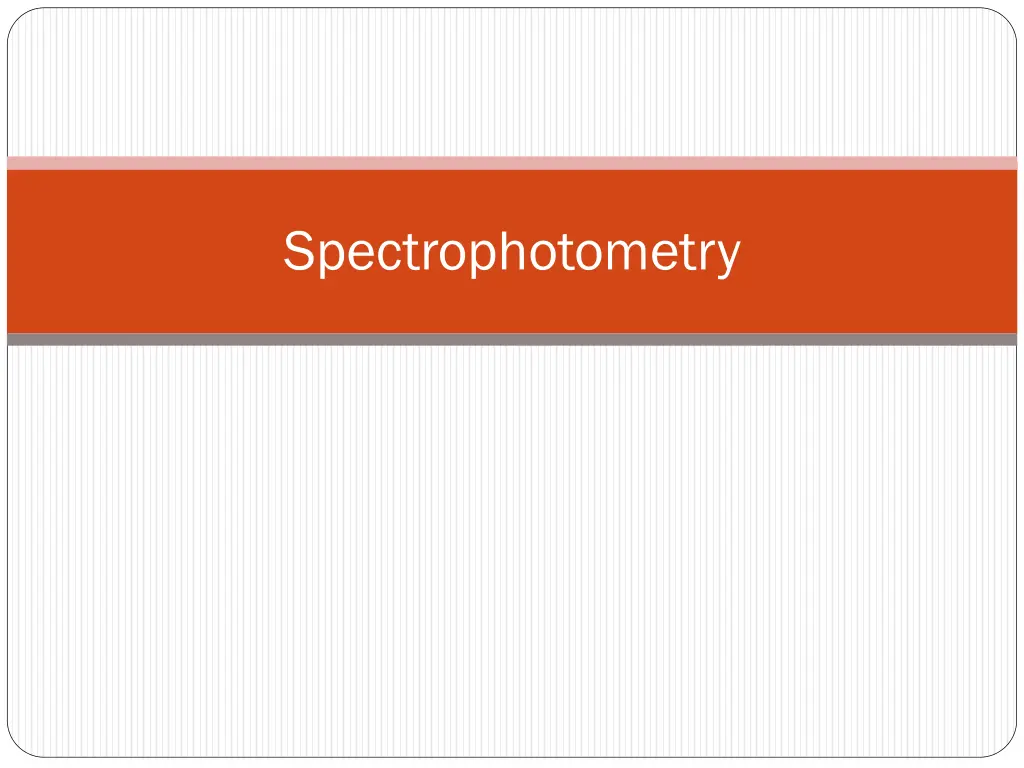Click the center of the lower striped area

point(512,552)
